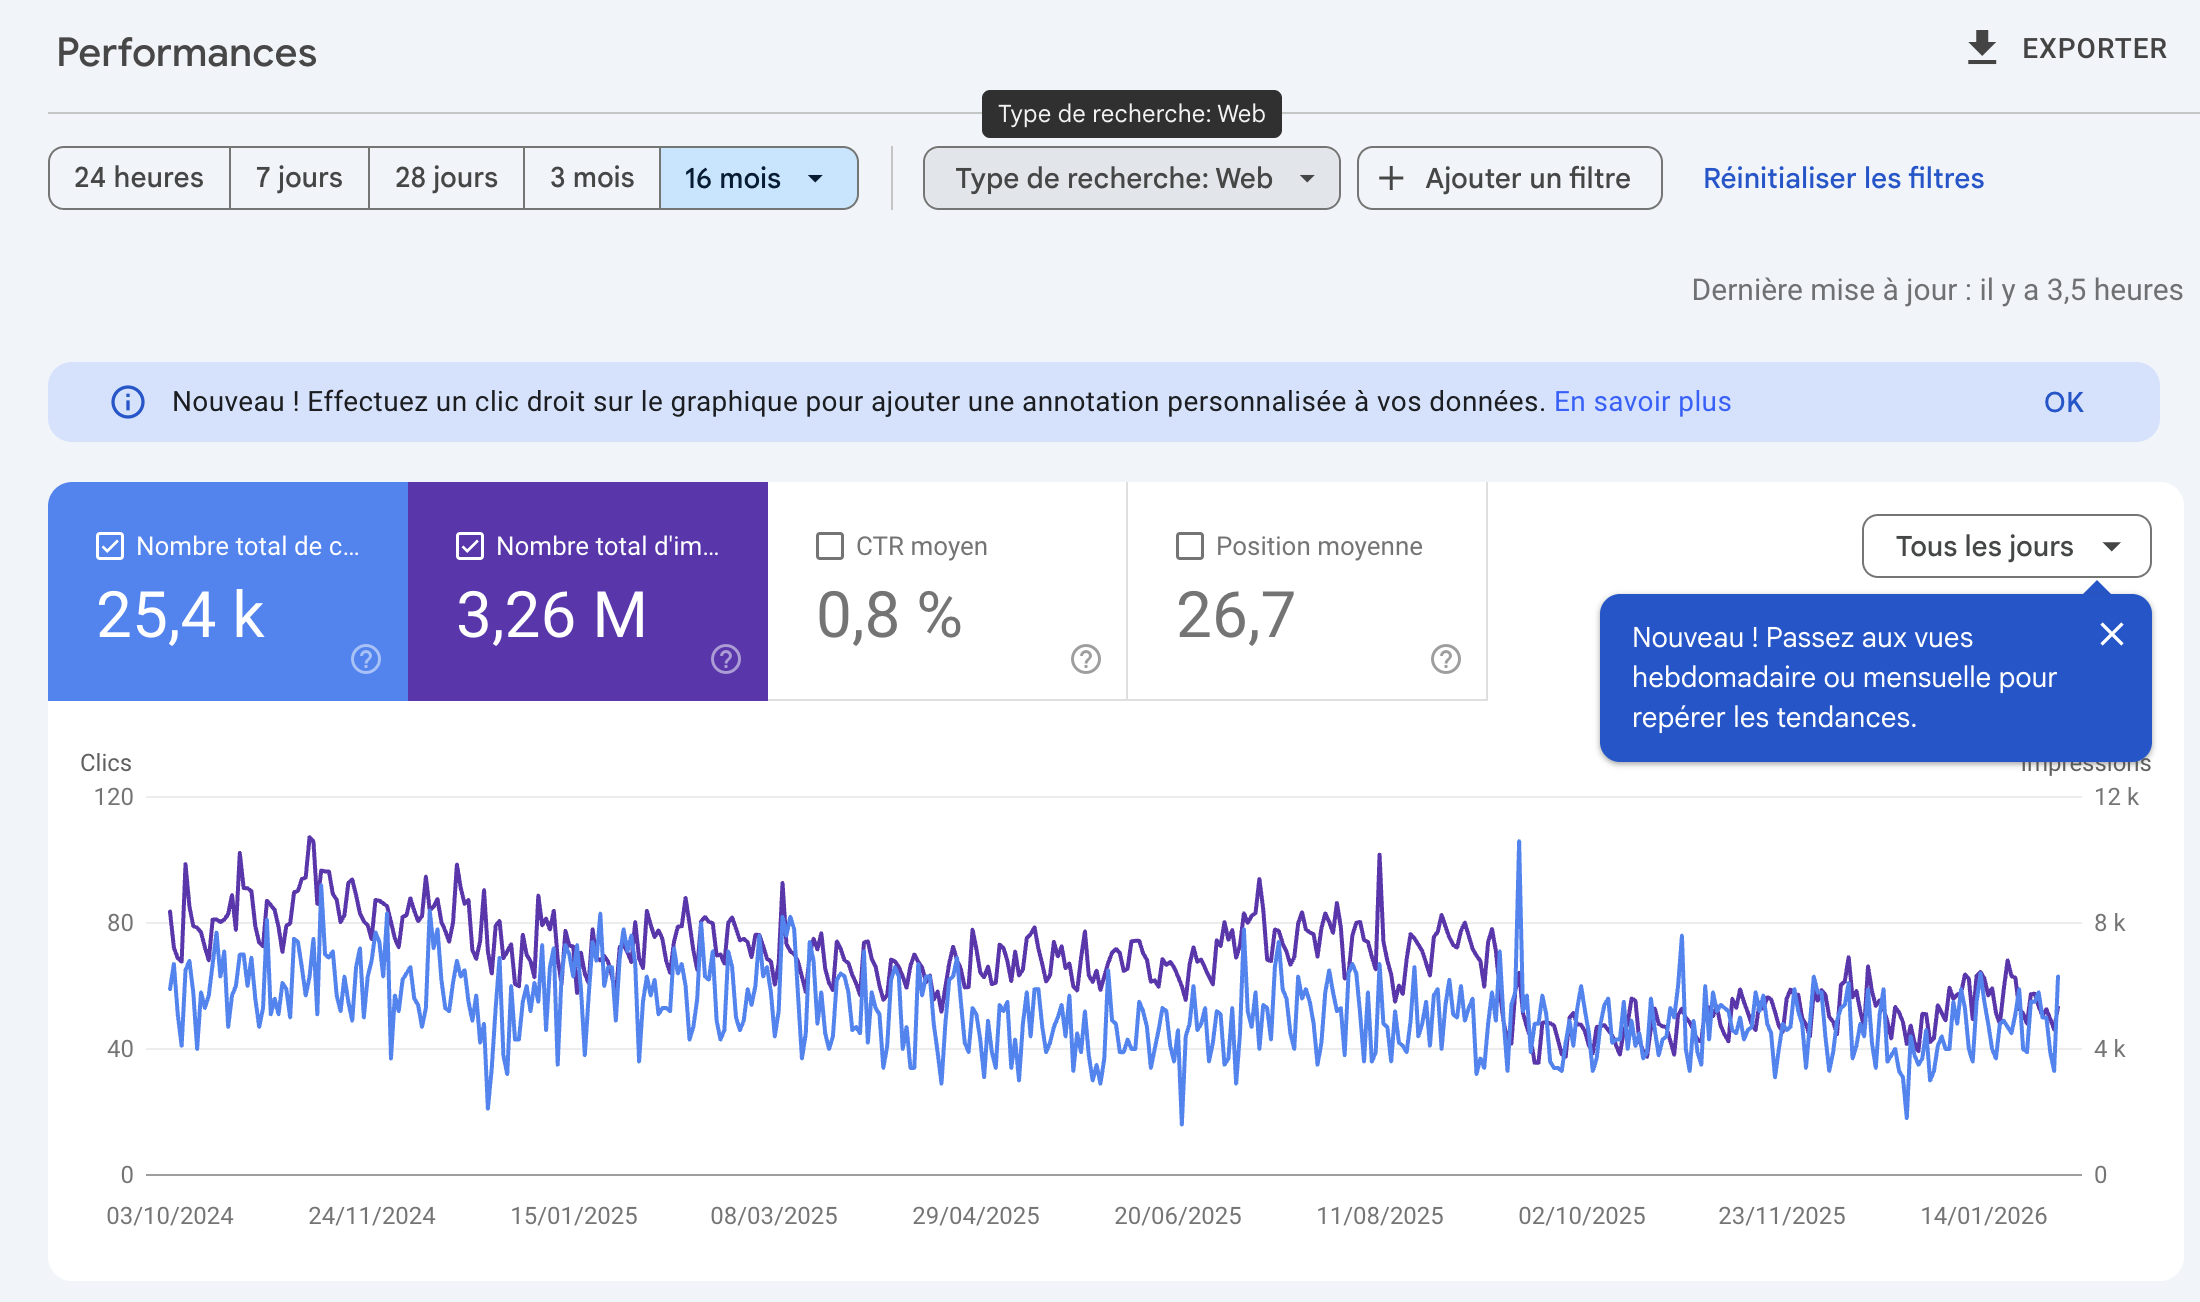Click the CTR moyen help question icon
Viewport: 2200px width, 1302px height.
(1086, 659)
